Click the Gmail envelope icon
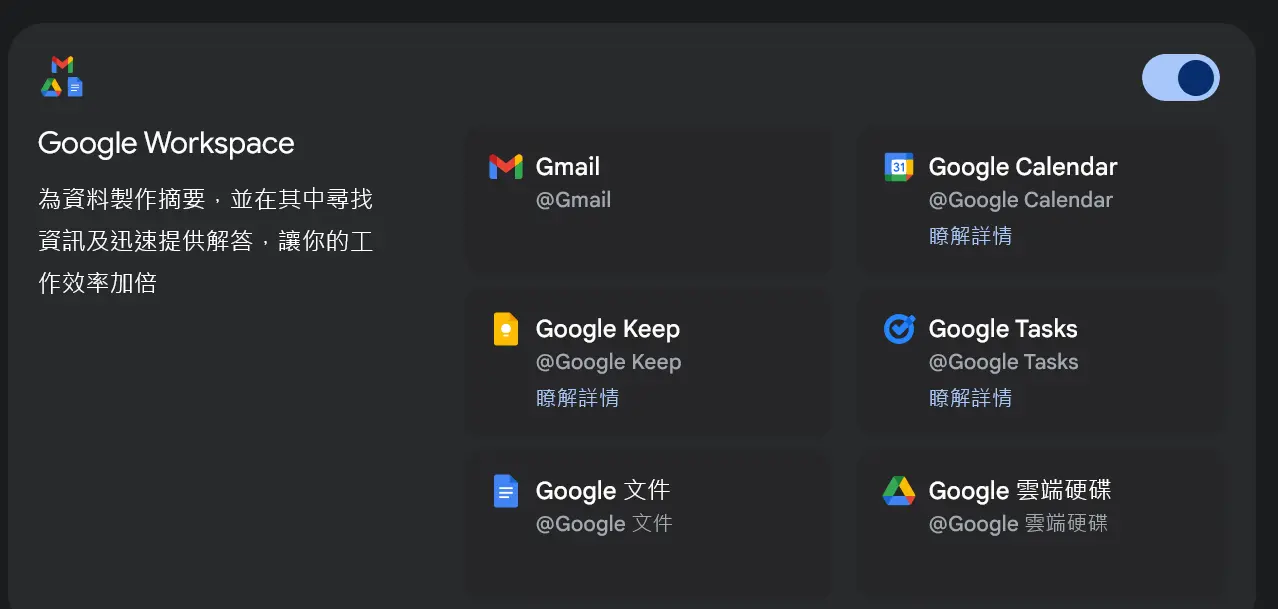Image resolution: width=1278 pixels, height=609 pixels. 506,167
